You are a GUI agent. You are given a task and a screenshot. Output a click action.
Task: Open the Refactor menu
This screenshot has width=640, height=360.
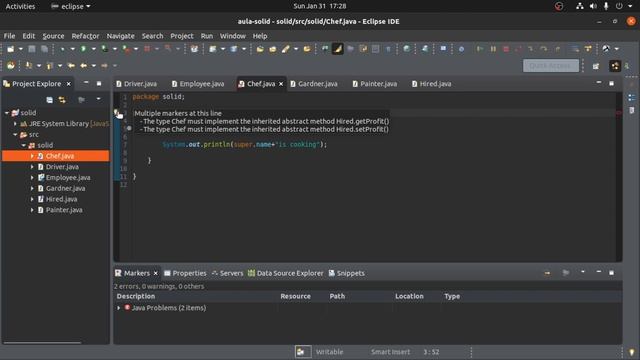pos(85,36)
